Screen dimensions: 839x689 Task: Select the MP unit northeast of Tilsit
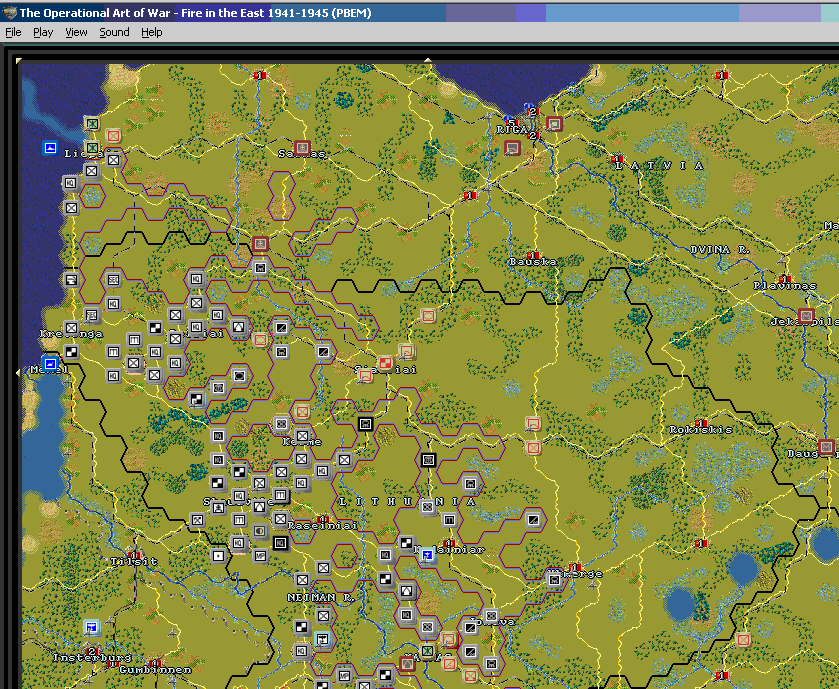260,556
